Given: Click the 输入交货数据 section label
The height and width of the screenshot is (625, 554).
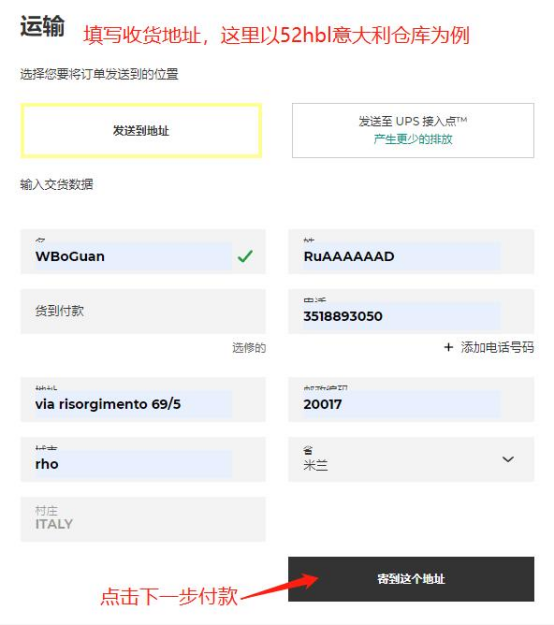Looking at the screenshot, I should coord(57,185).
